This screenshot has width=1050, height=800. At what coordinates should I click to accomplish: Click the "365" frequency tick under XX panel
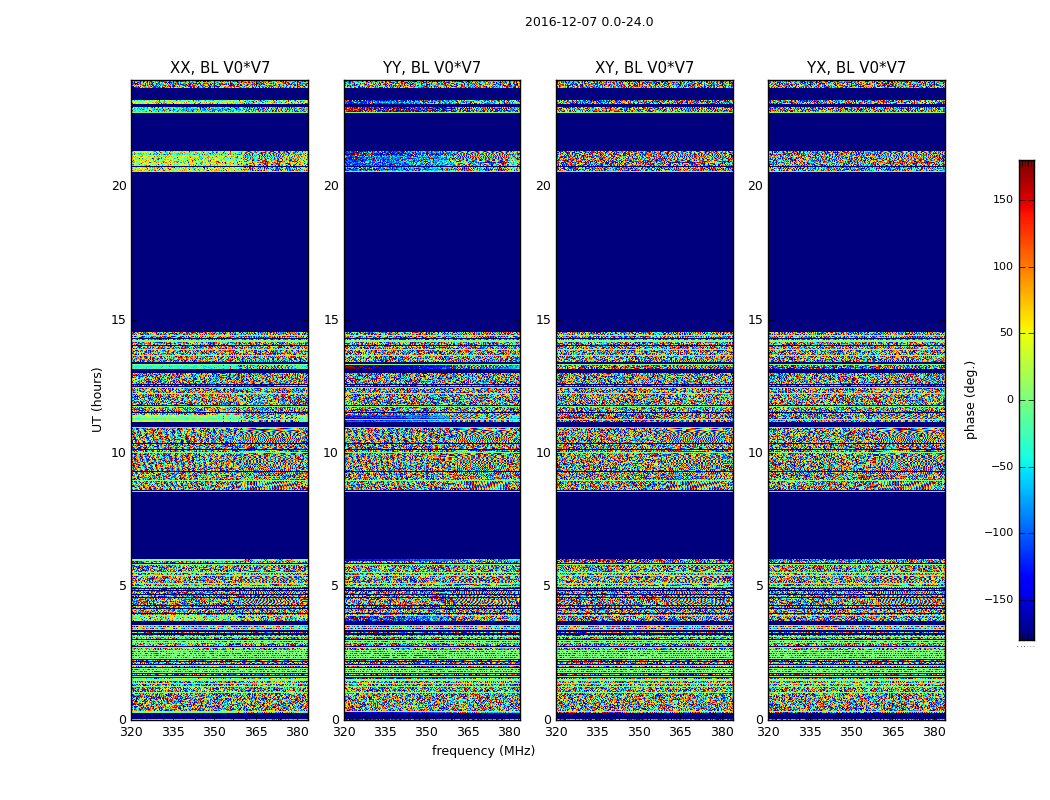coord(256,732)
